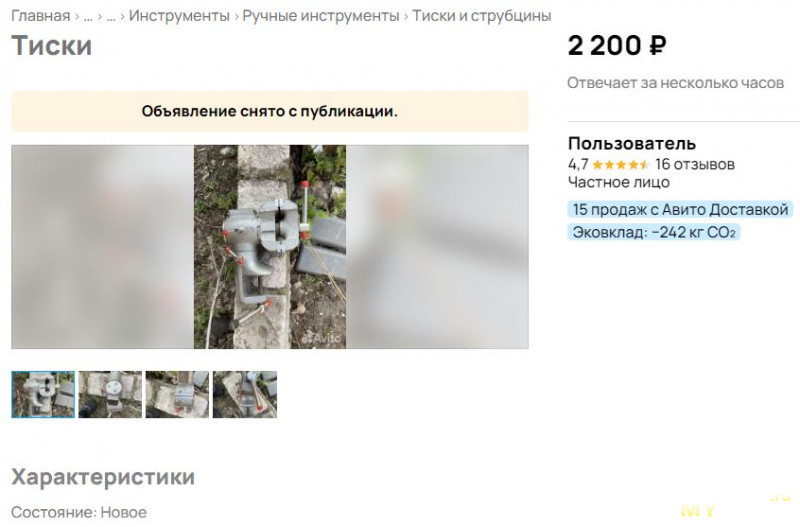Viewport: 800px width, 527px height.
Task: Open Ручные инструменты breadcrumb
Action: point(320,16)
